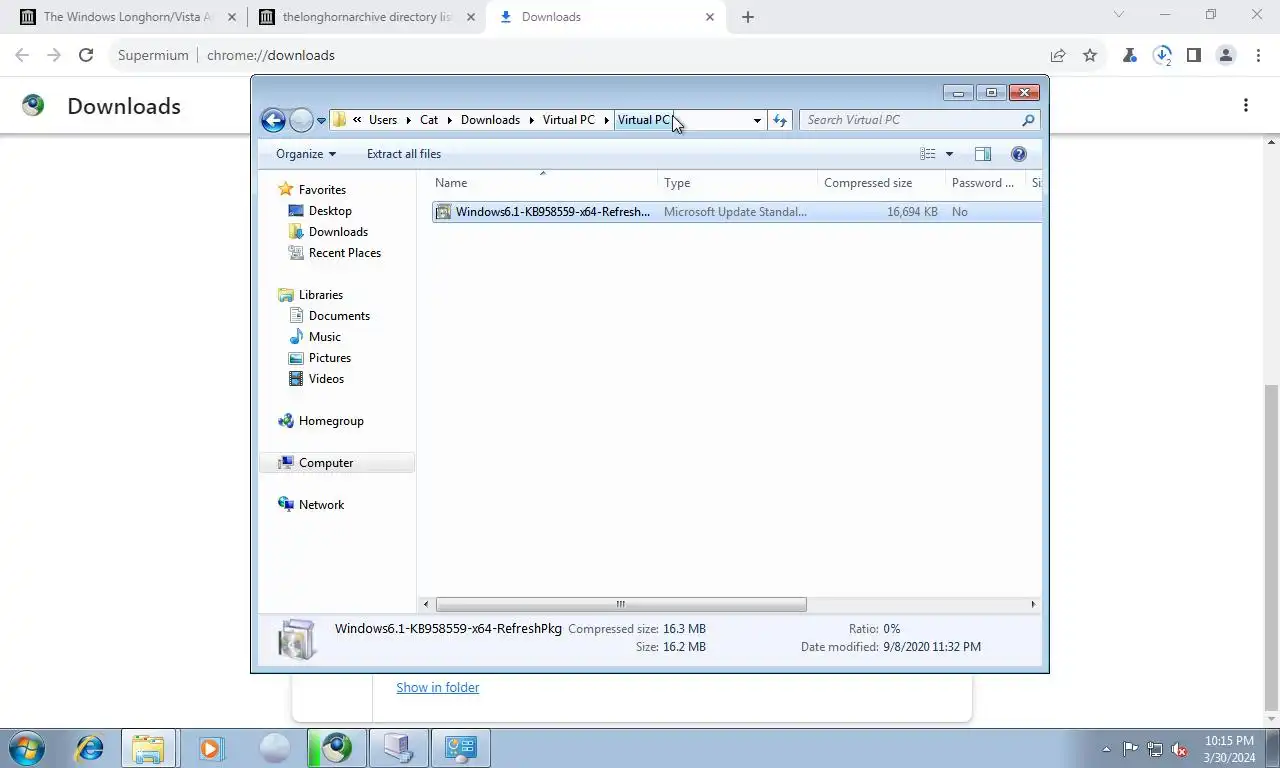The image size is (1280, 768).
Task: Click the horizontal scrollbar thumb
Action: click(620, 604)
